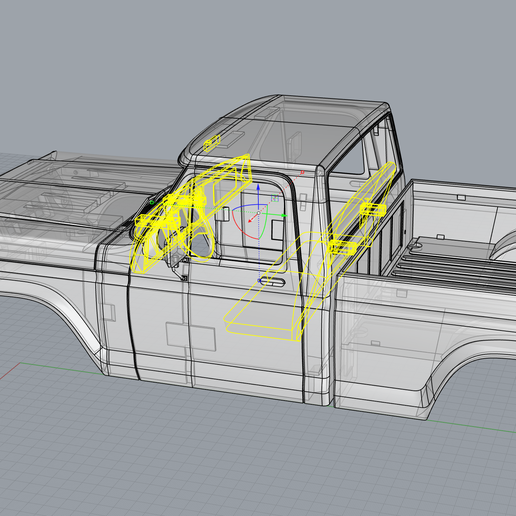Click the red X-axis scale handle

[302, 172]
